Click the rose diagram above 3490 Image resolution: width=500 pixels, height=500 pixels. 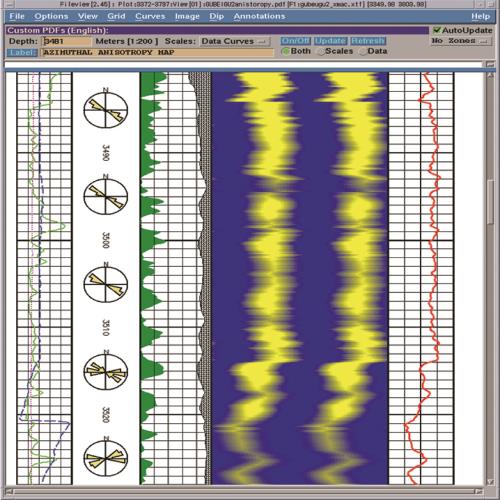pyautogui.click(x=106, y=110)
